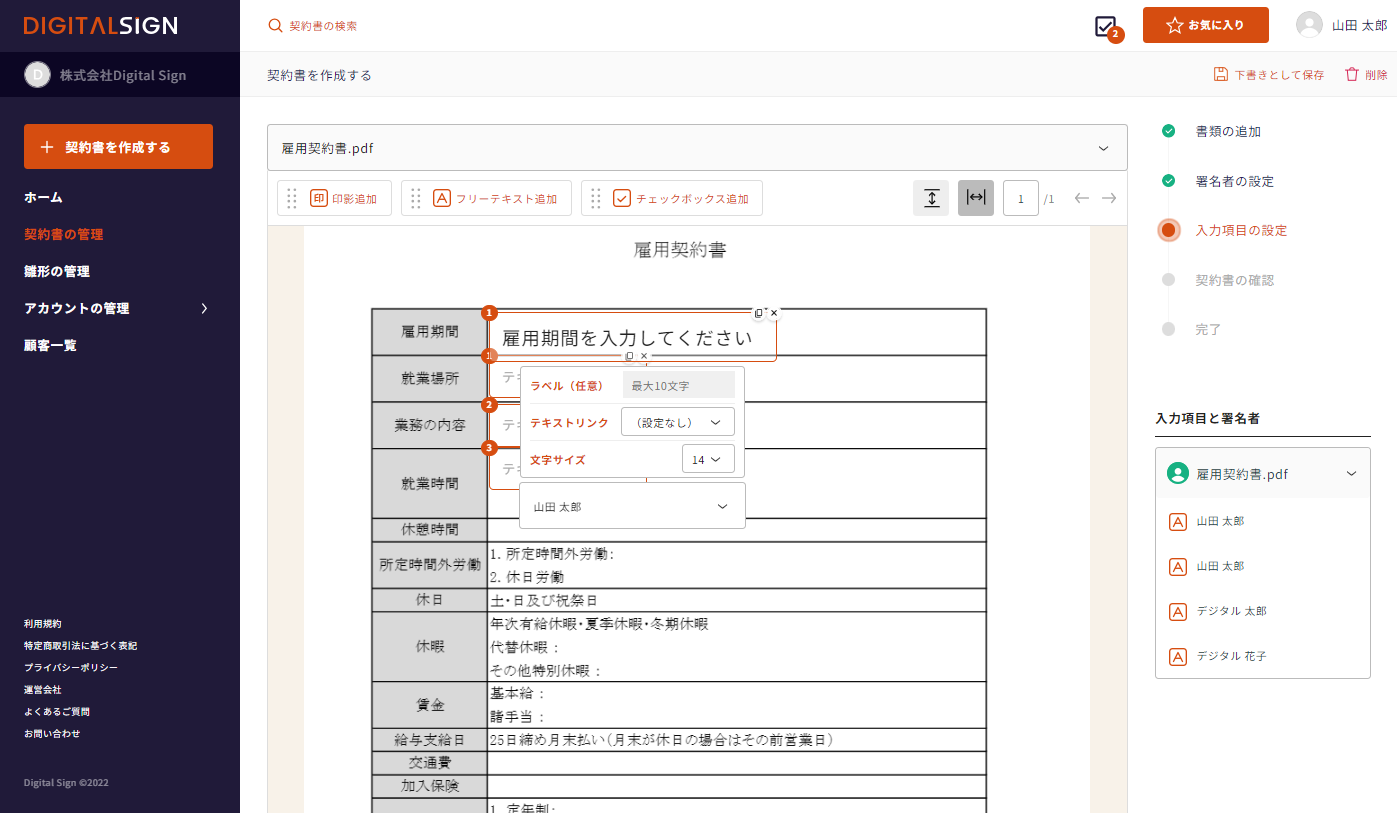The image size is (1400, 816).
Task: Click the task checklist icon with badge
Action: coord(1106,27)
